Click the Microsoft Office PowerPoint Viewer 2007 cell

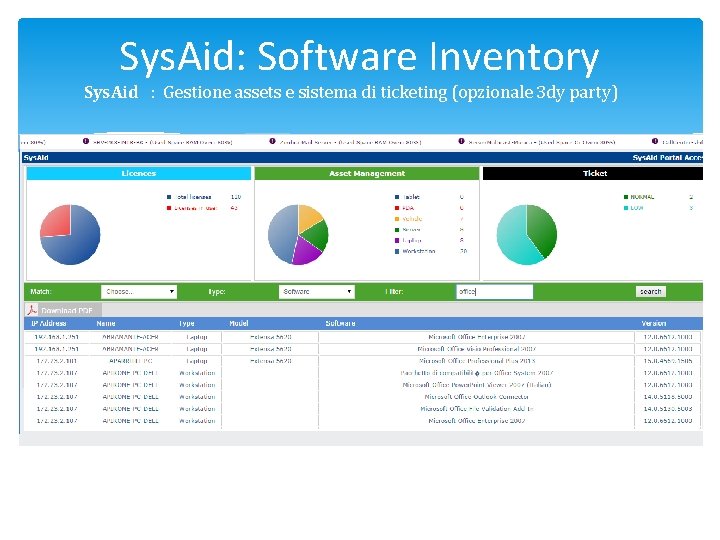pyautogui.click(x=477, y=385)
